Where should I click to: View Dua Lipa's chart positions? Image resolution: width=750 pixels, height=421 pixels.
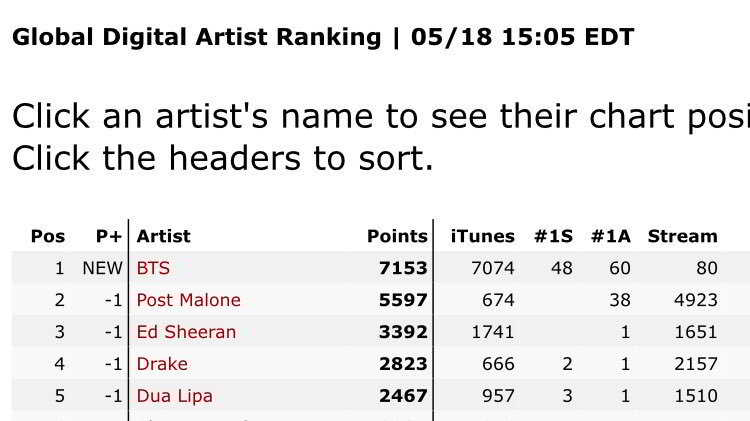(x=174, y=396)
